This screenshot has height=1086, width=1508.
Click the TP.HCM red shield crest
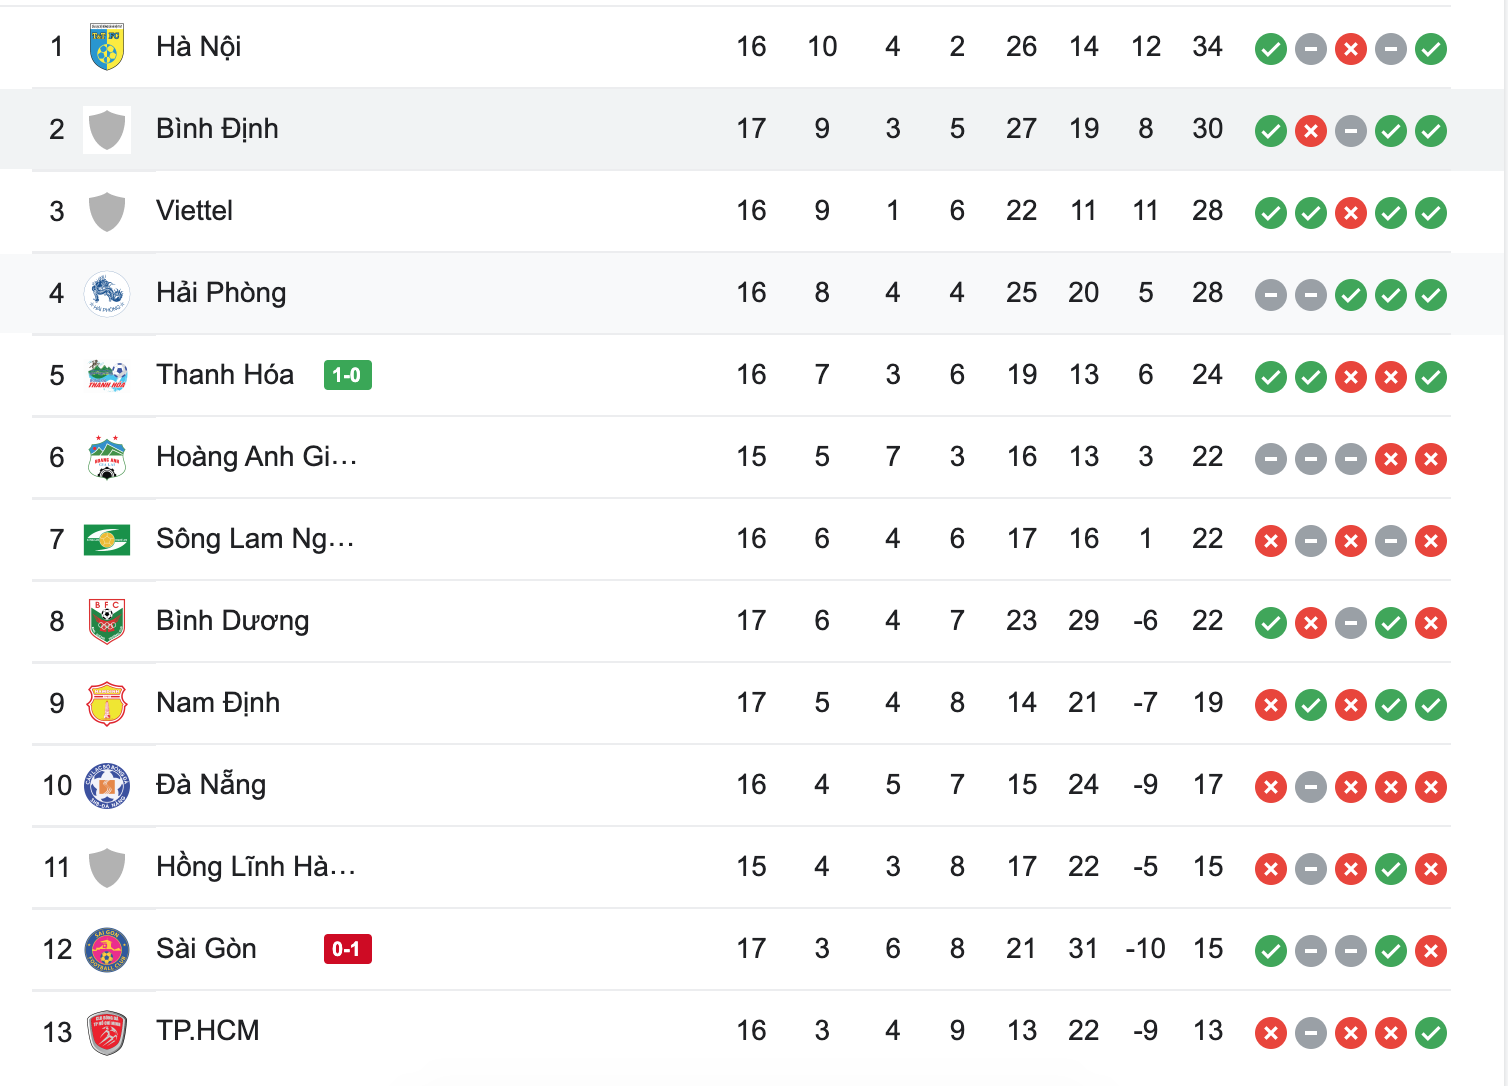(x=107, y=1031)
